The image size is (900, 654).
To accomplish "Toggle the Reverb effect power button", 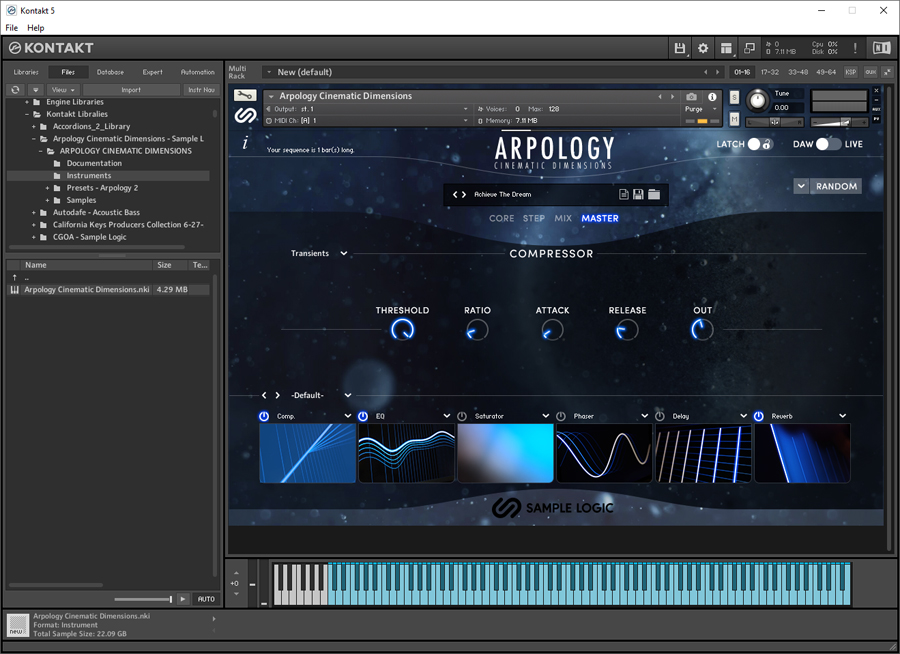I will pos(759,416).
